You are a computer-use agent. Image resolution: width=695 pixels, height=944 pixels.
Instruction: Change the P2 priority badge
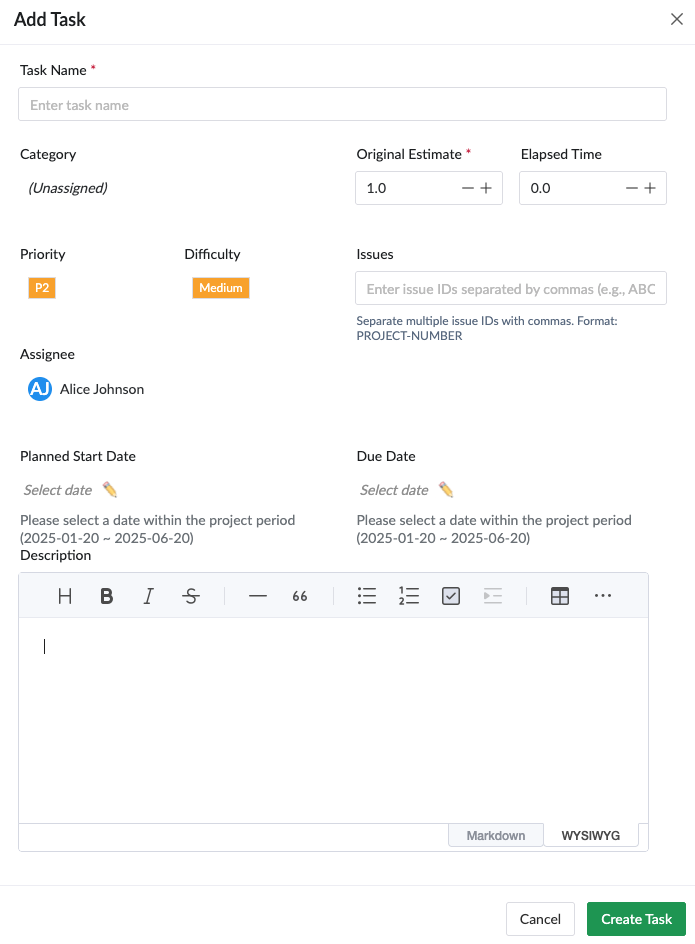click(41, 287)
